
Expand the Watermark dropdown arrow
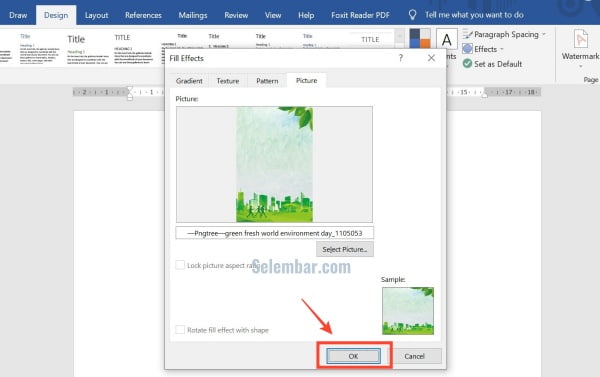580,67
